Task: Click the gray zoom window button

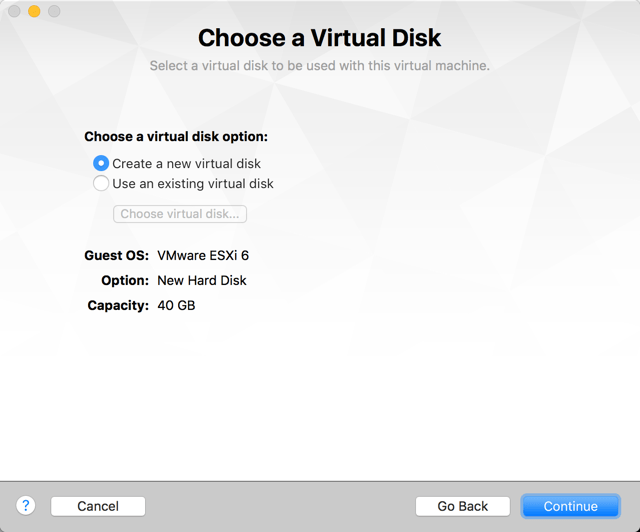Action: (x=54, y=12)
